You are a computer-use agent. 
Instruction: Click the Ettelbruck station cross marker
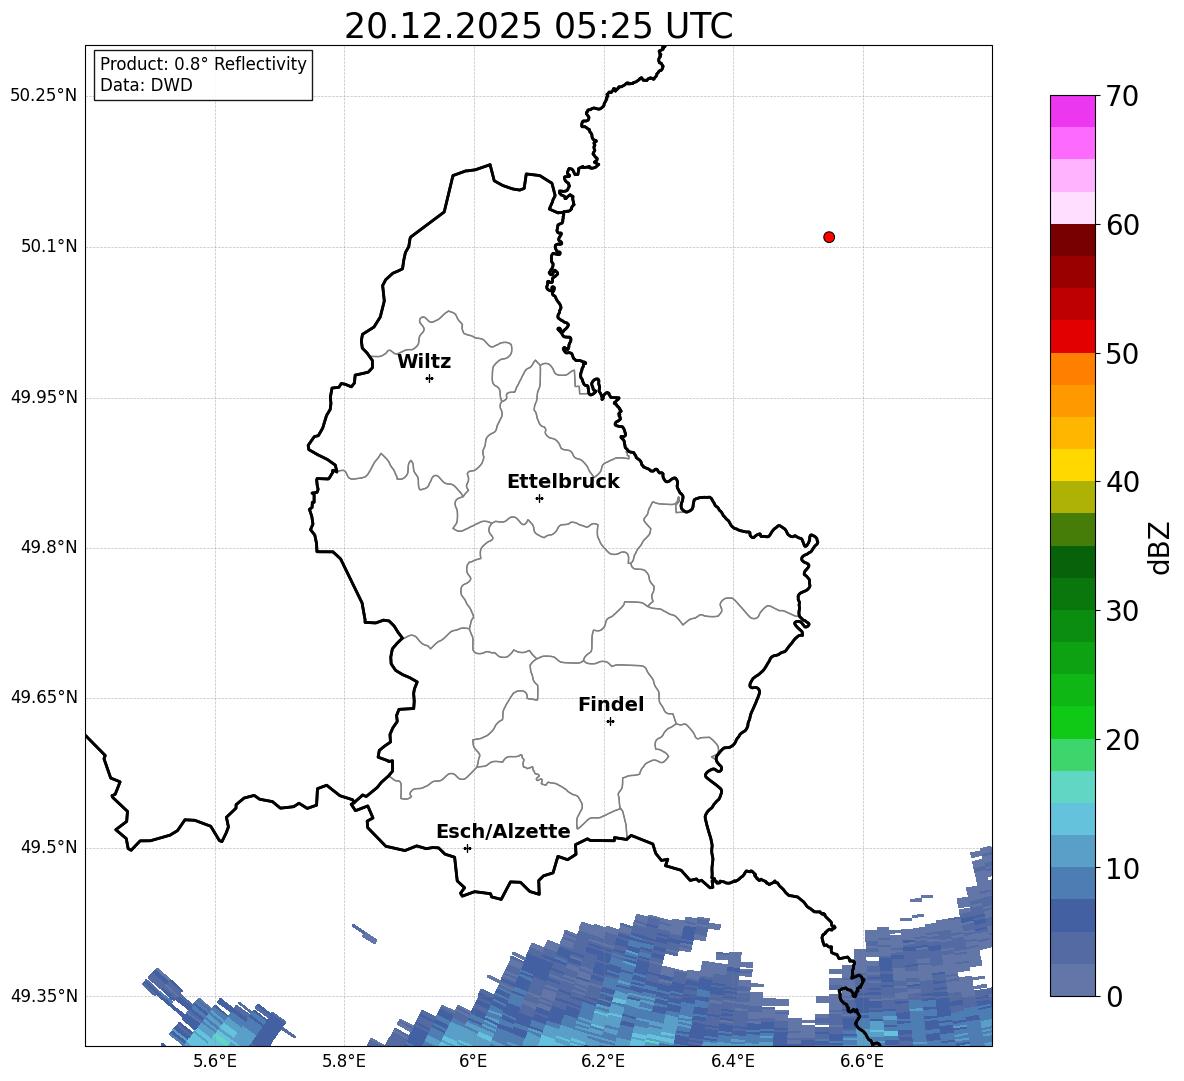tap(539, 498)
